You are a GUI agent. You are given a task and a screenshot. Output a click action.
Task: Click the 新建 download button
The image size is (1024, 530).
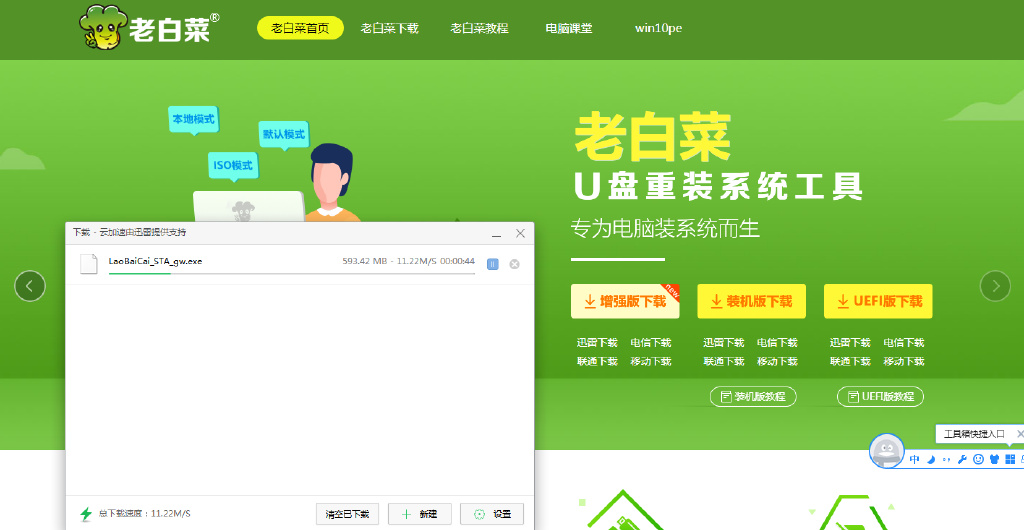[420, 514]
